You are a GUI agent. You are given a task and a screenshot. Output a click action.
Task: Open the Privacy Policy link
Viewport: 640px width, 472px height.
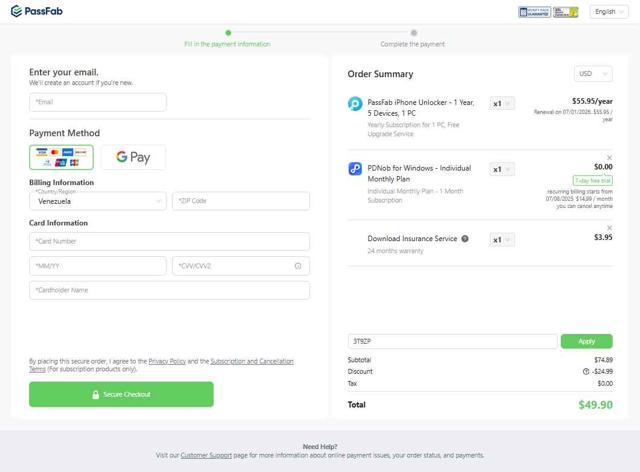click(x=167, y=361)
